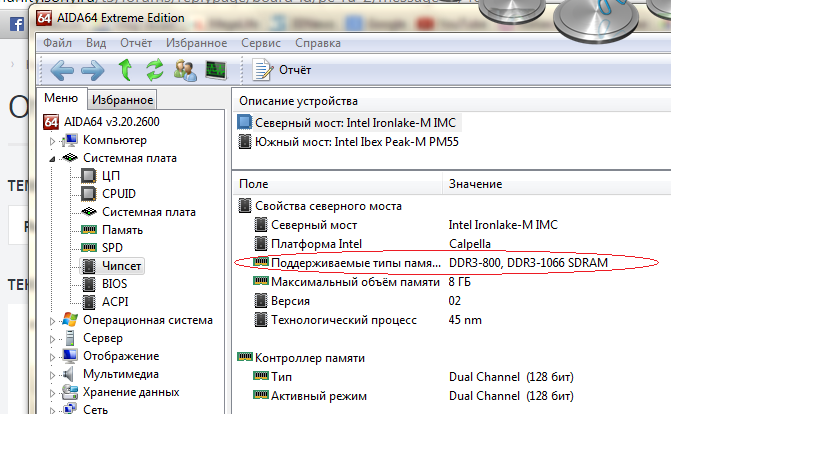Select the AIDA64 v3.20.2600 root node

tap(111, 122)
